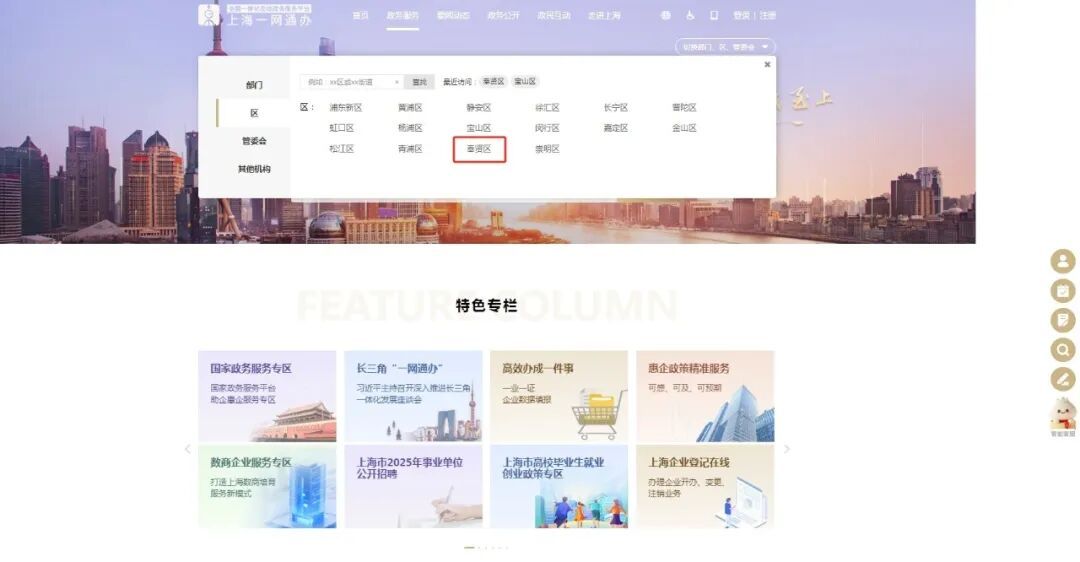The height and width of the screenshot is (562, 1080).
Task: Select the 区 tab in popup
Action: tap(254, 113)
